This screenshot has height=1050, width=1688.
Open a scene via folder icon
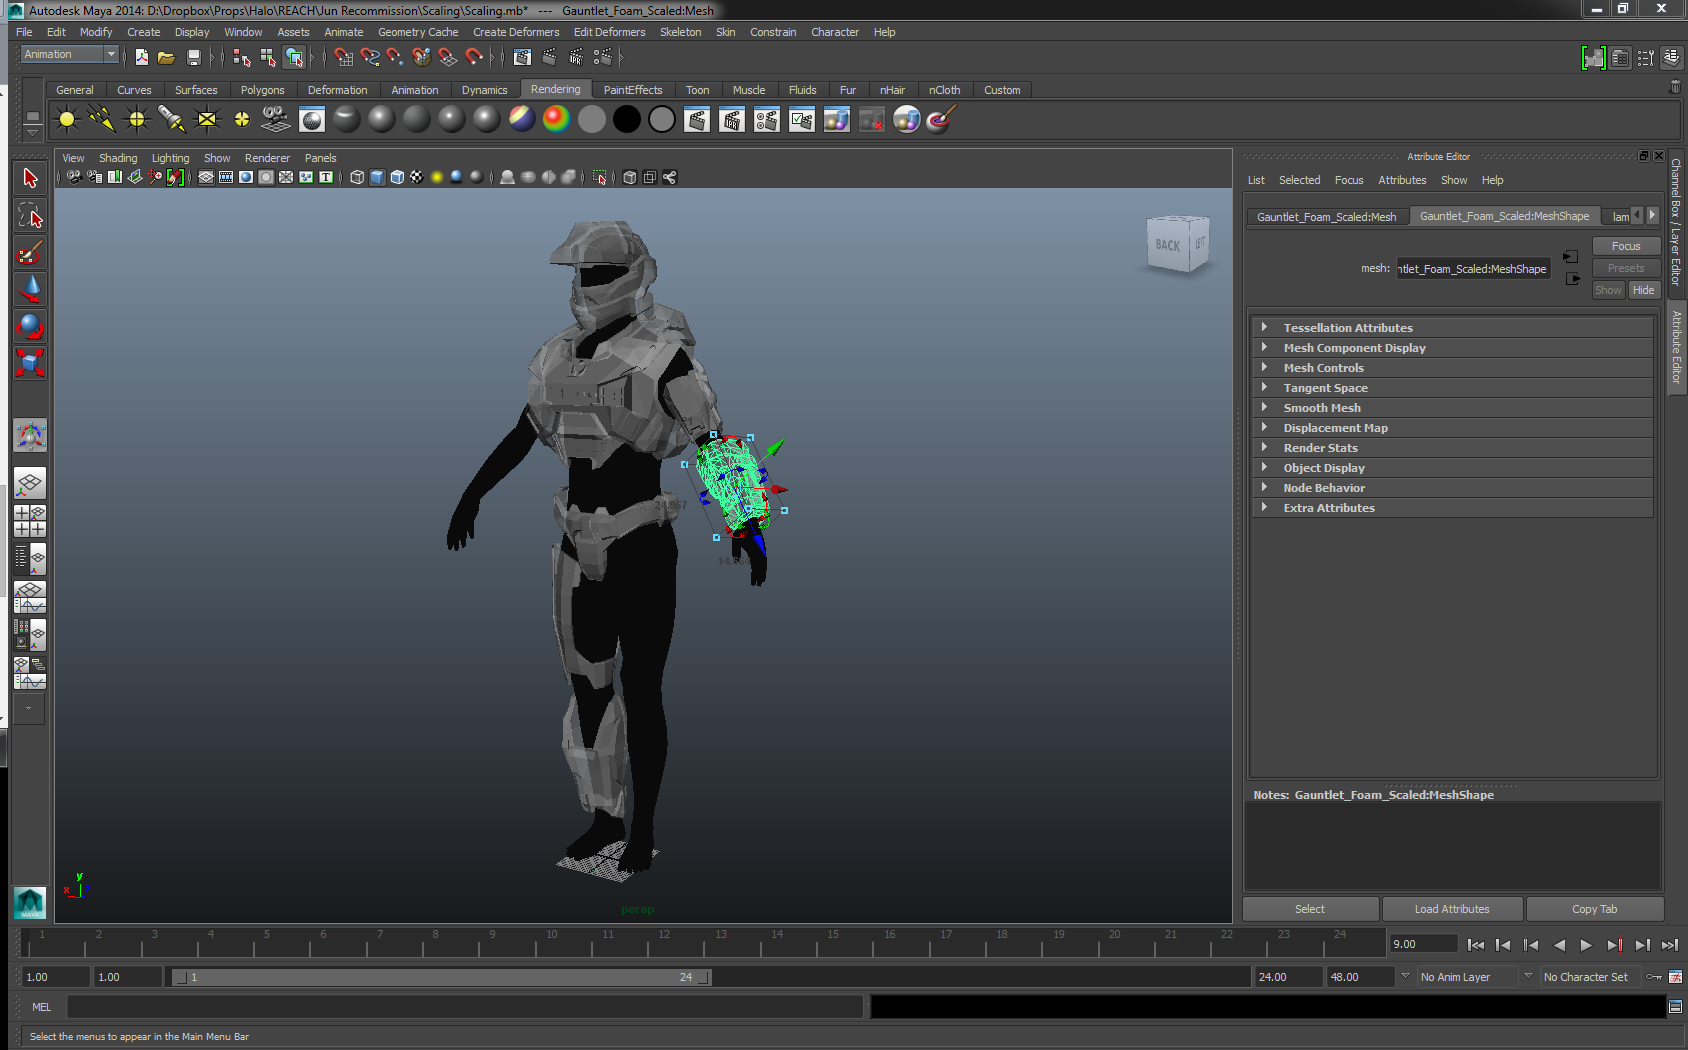pos(166,57)
